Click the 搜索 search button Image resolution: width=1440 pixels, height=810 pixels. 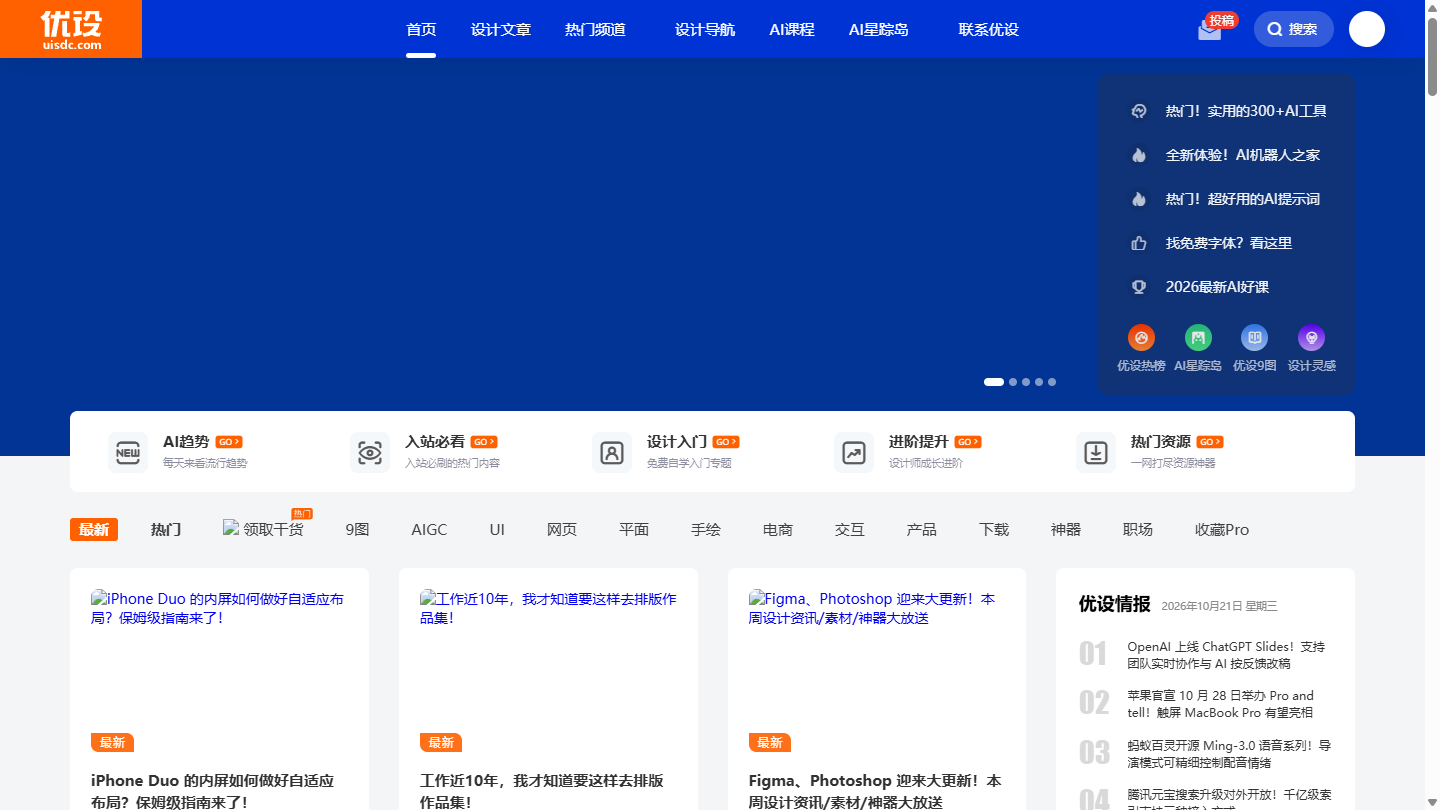click(x=1294, y=29)
